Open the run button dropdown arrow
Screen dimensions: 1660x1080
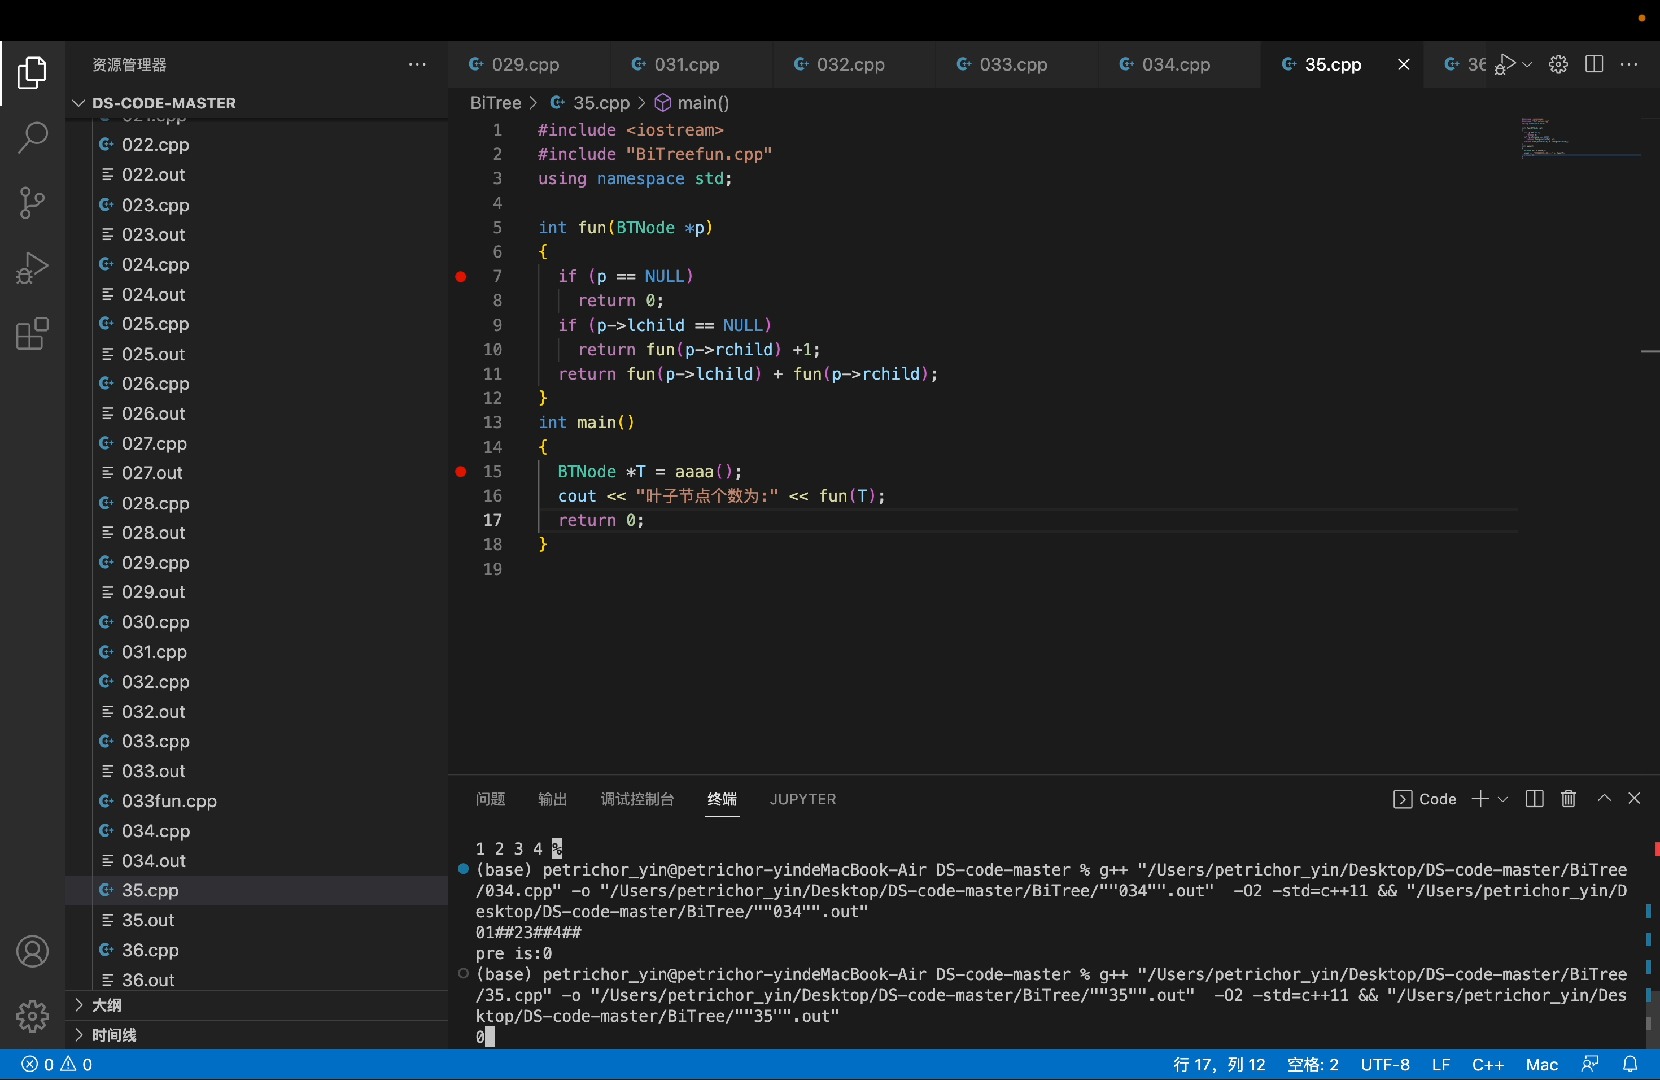[x=1527, y=65]
